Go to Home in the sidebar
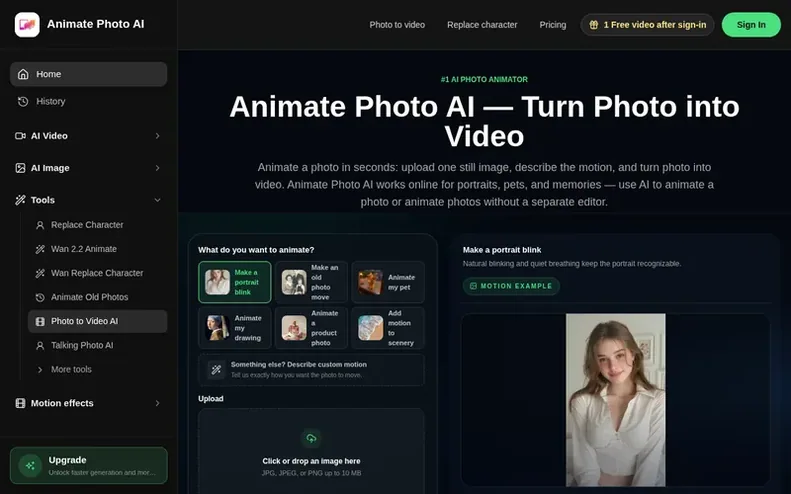The width and height of the screenshot is (791, 494). coord(88,74)
